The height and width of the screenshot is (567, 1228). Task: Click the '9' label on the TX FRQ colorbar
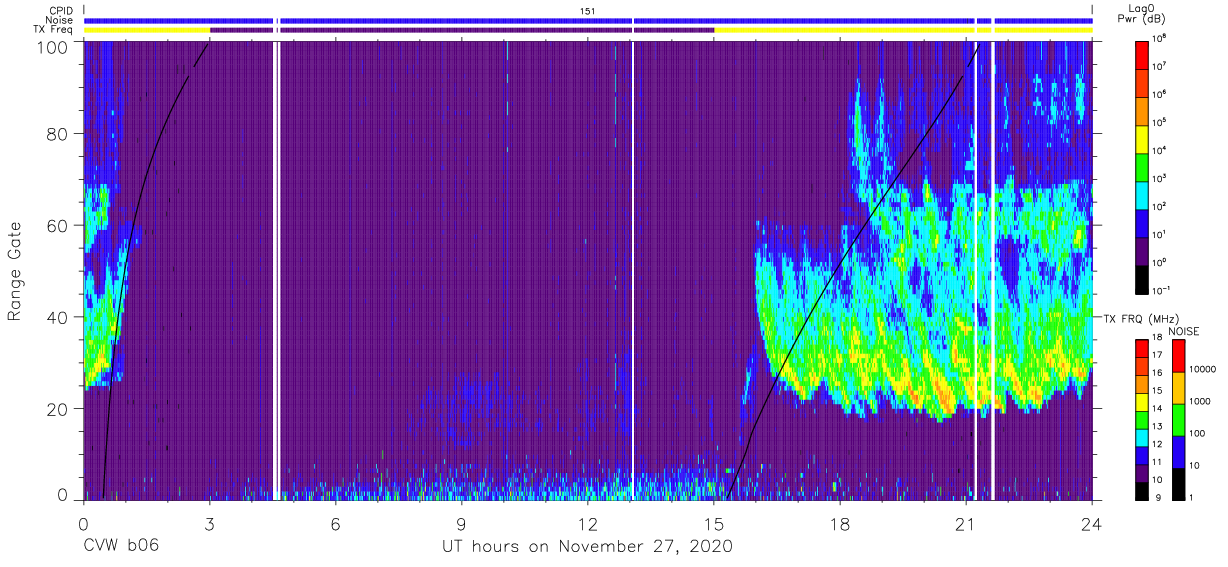pos(1157,497)
